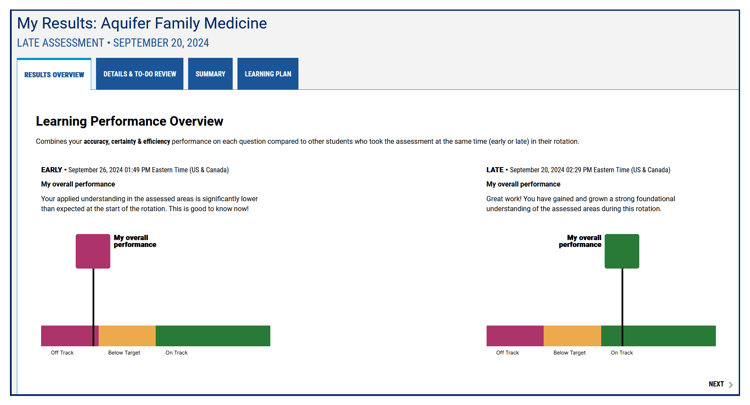Click 'On Track' label under the Late chart
This screenshot has width=750, height=405.
click(x=622, y=353)
